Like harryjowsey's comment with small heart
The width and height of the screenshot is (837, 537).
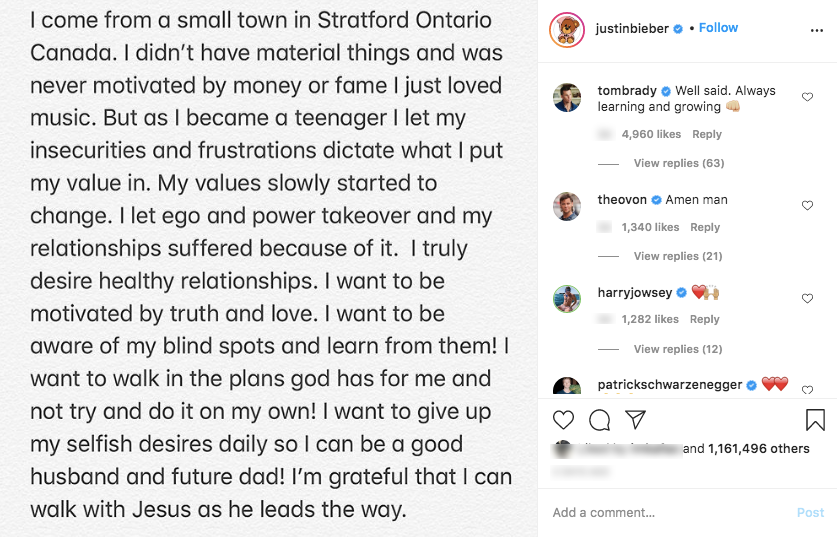coord(807,298)
